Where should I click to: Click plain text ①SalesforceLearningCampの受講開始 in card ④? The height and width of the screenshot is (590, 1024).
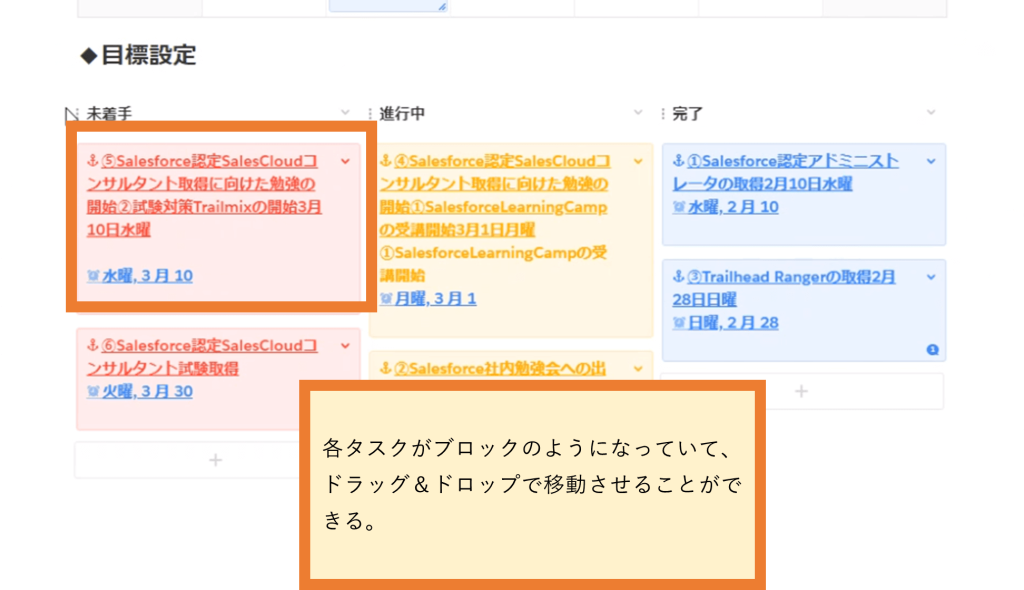493,264
